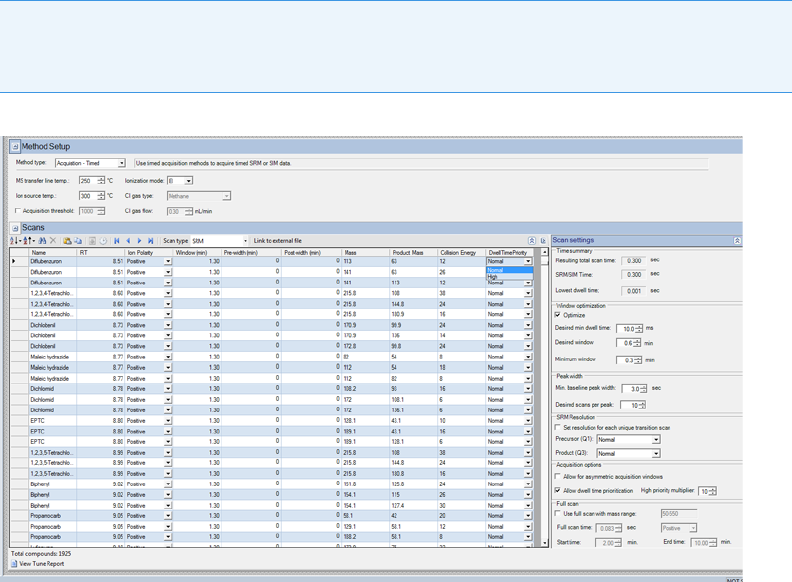Choose Normal in the dwell time priority list
Viewport: 792px width, 582px height.
click(497, 270)
